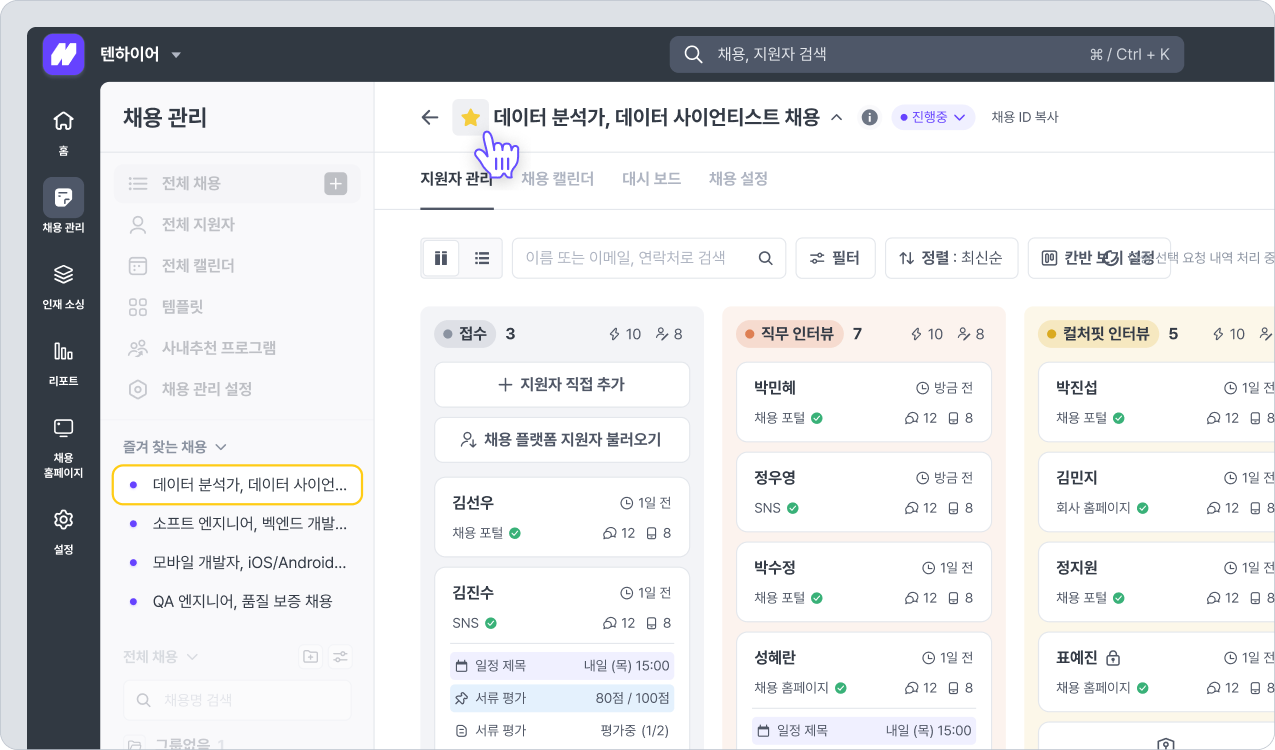The image size is (1275, 750).
Task: Click calendar icon in 김진수 일정 제목 row
Action: point(461,665)
